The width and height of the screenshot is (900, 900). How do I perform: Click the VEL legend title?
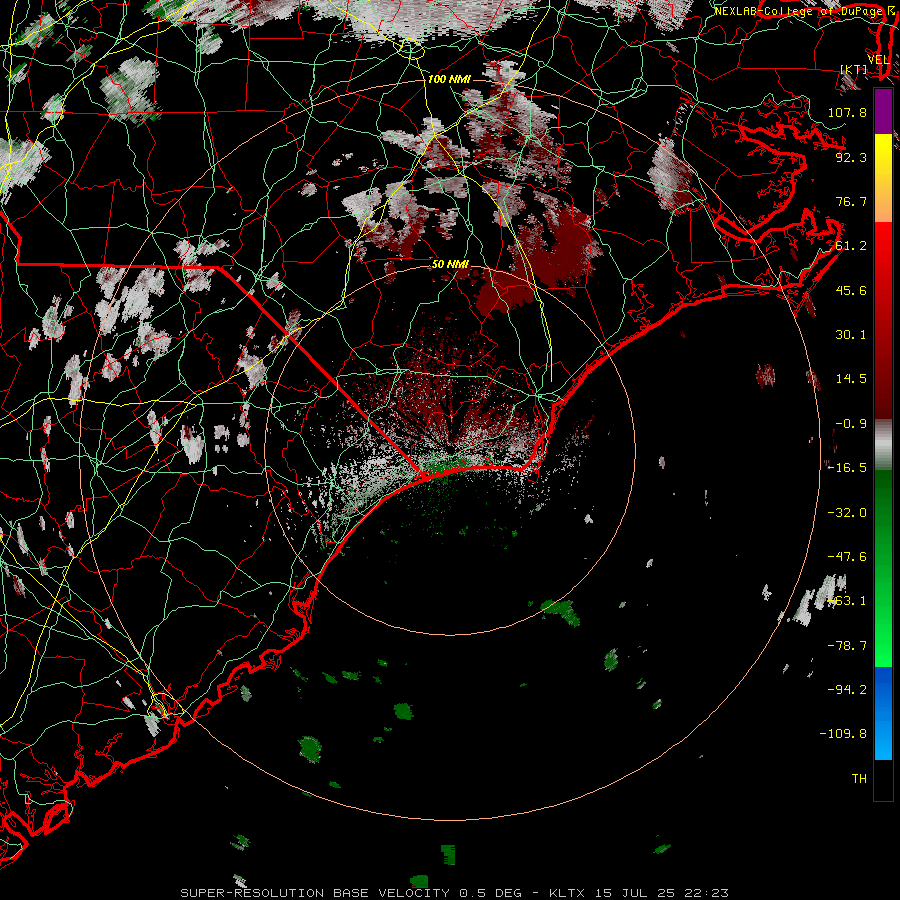click(x=878, y=60)
